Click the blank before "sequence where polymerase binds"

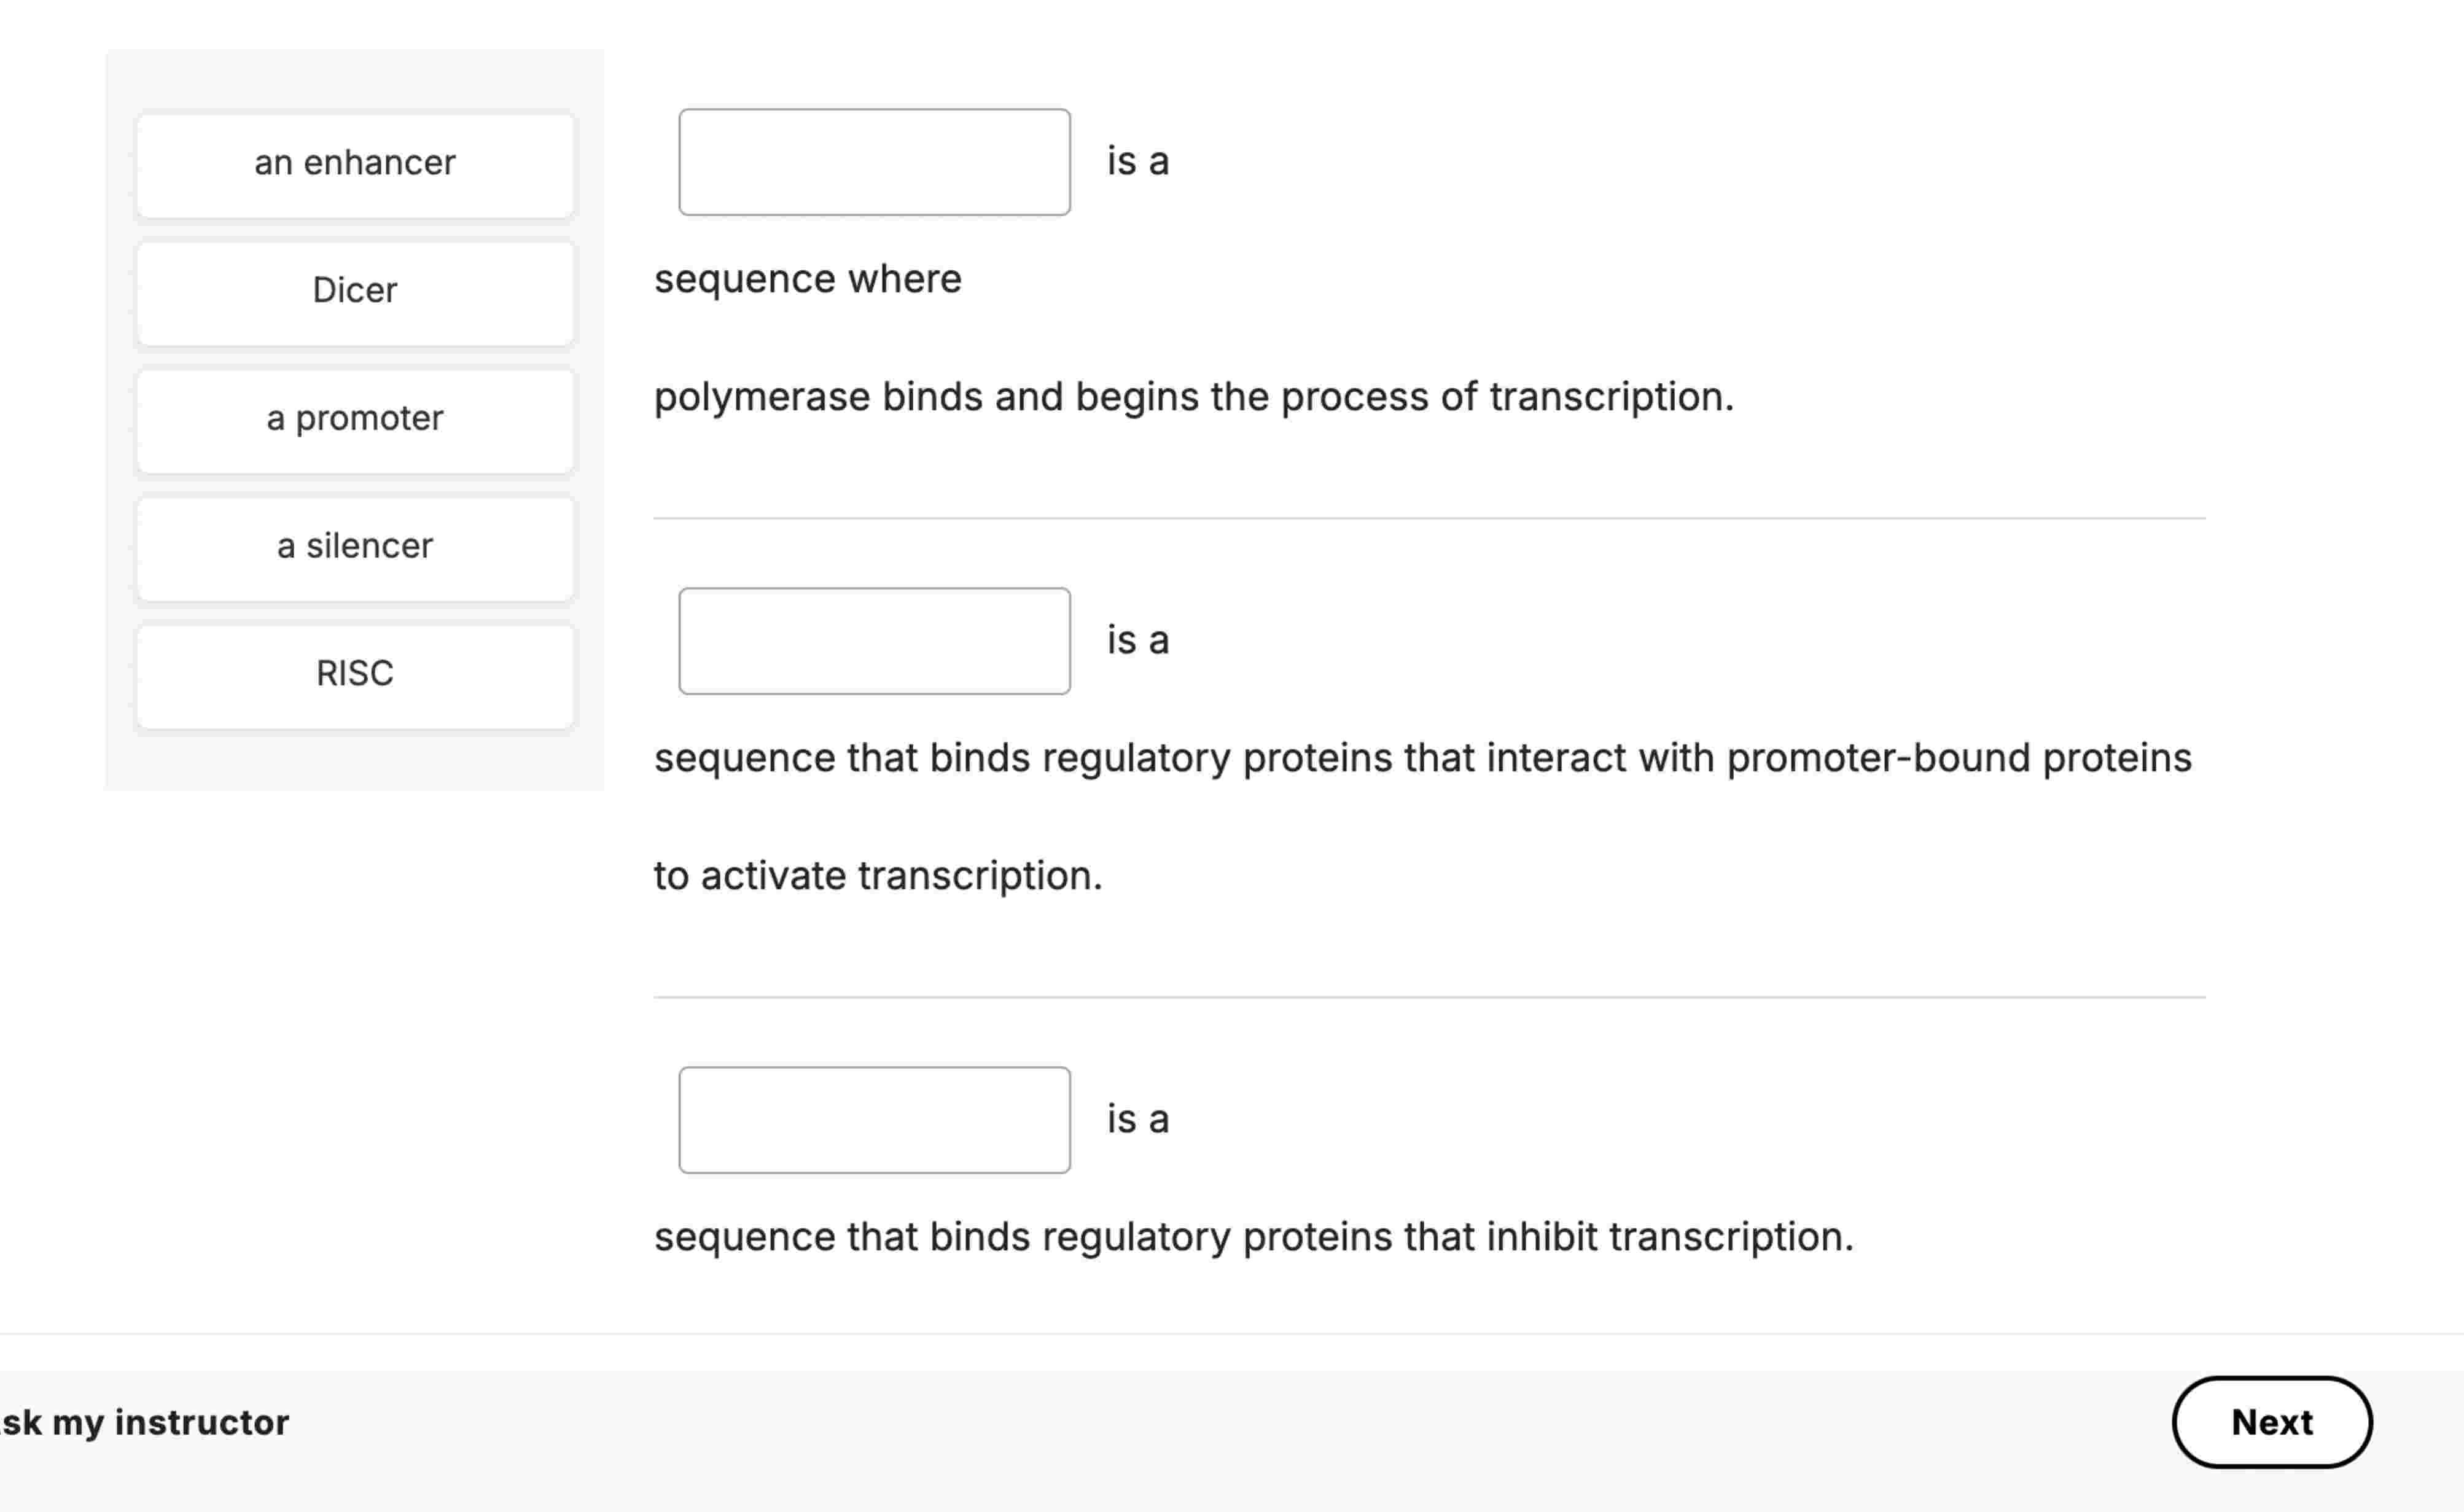tap(874, 162)
